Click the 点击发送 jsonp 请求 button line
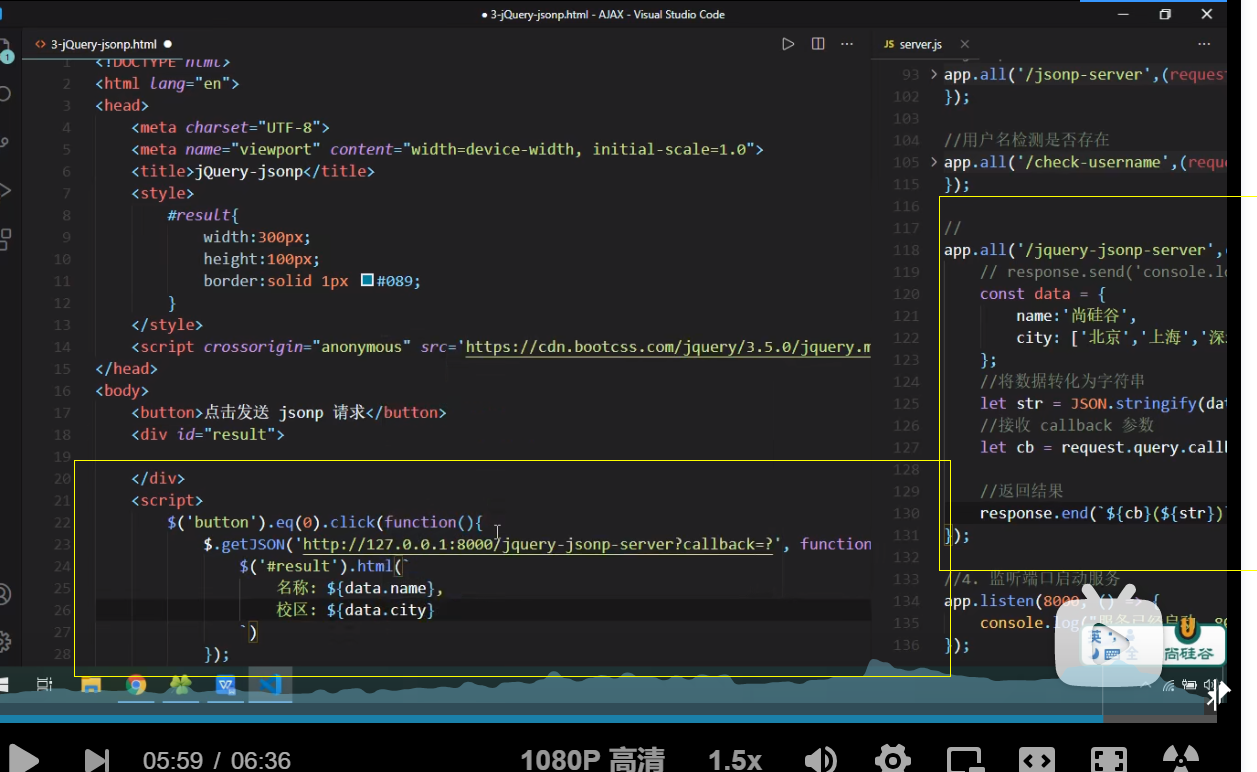This screenshot has width=1257, height=772. point(288,412)
